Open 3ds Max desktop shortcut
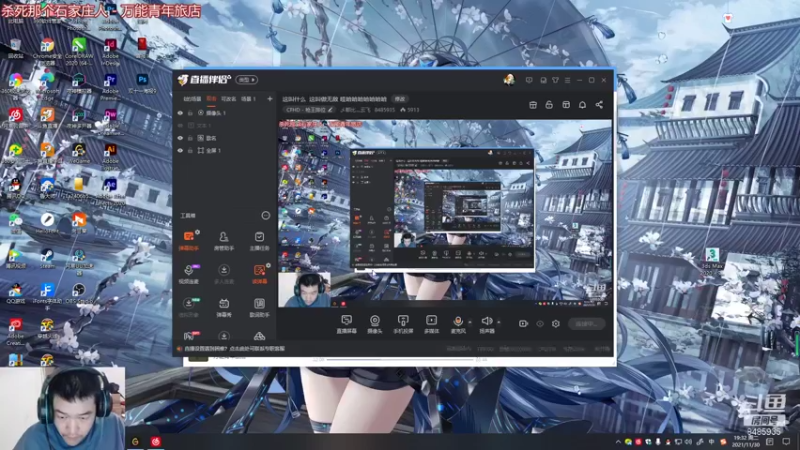The width and height of the screenshot is (800, 450). pos(712,260)
